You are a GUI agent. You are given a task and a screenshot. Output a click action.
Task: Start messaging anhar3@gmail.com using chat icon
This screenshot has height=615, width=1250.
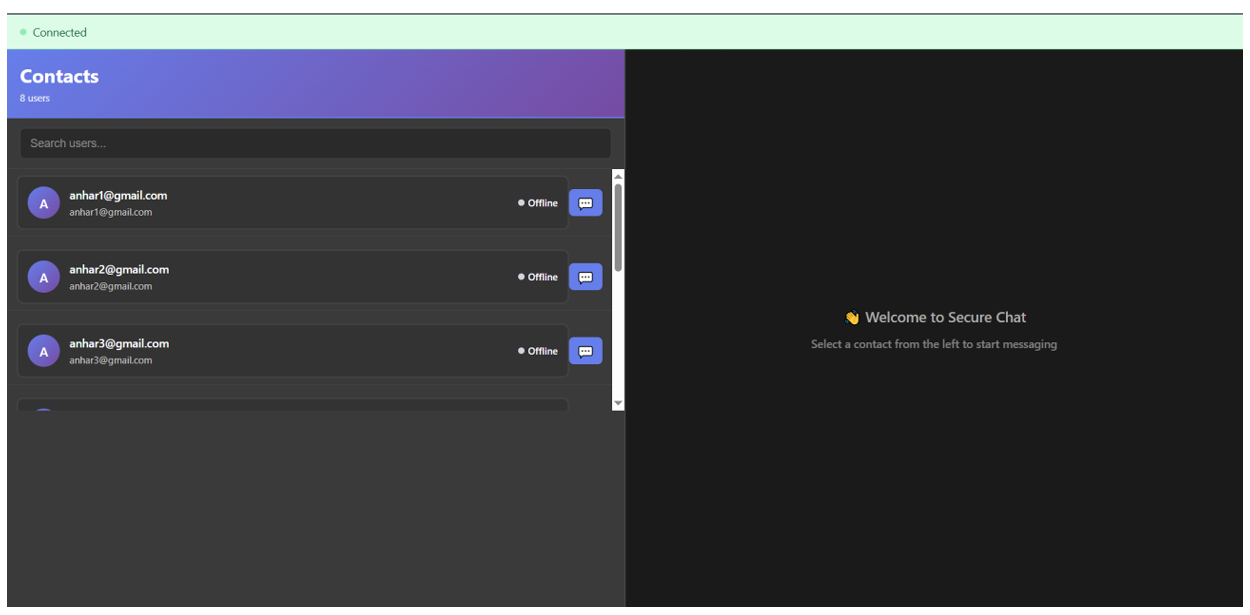(x=585, y=351)
